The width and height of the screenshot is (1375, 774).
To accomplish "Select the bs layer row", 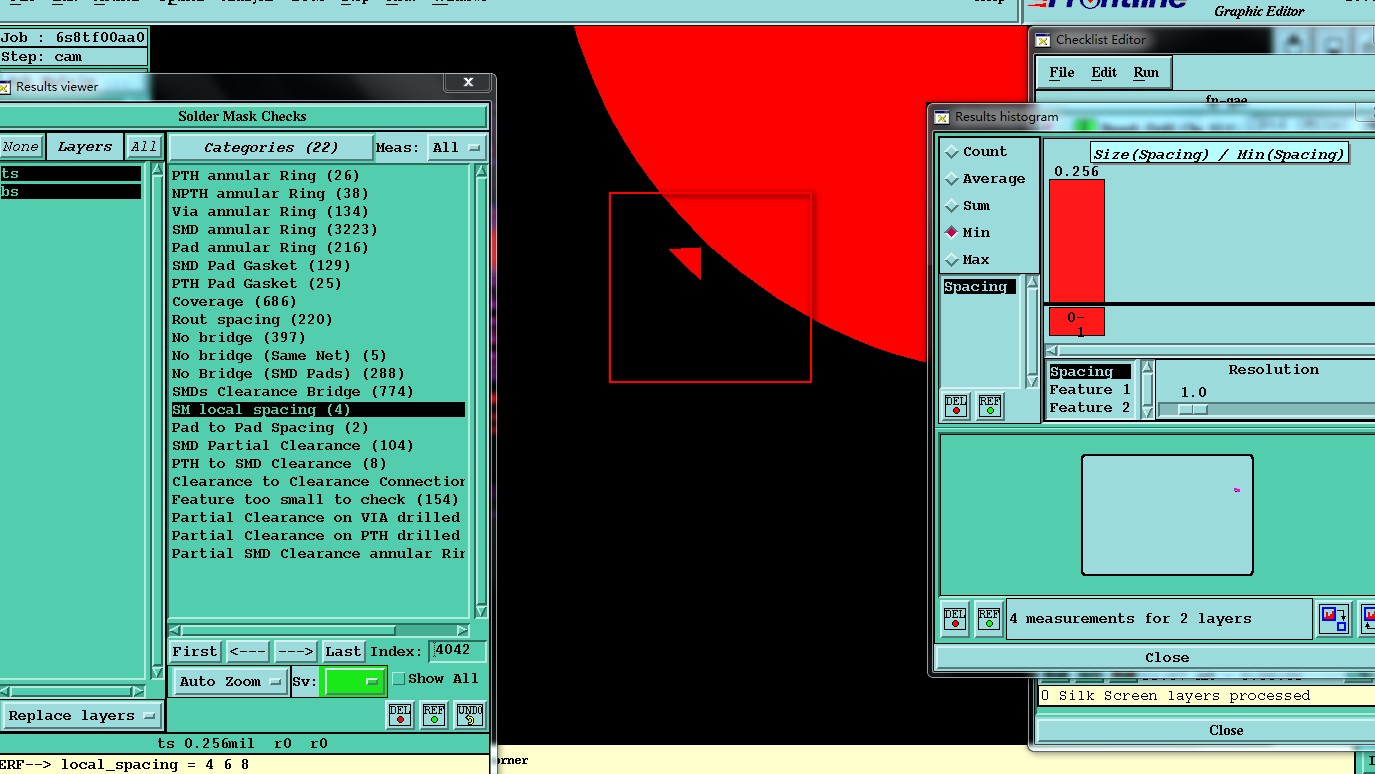I will [x=70, y=192].
